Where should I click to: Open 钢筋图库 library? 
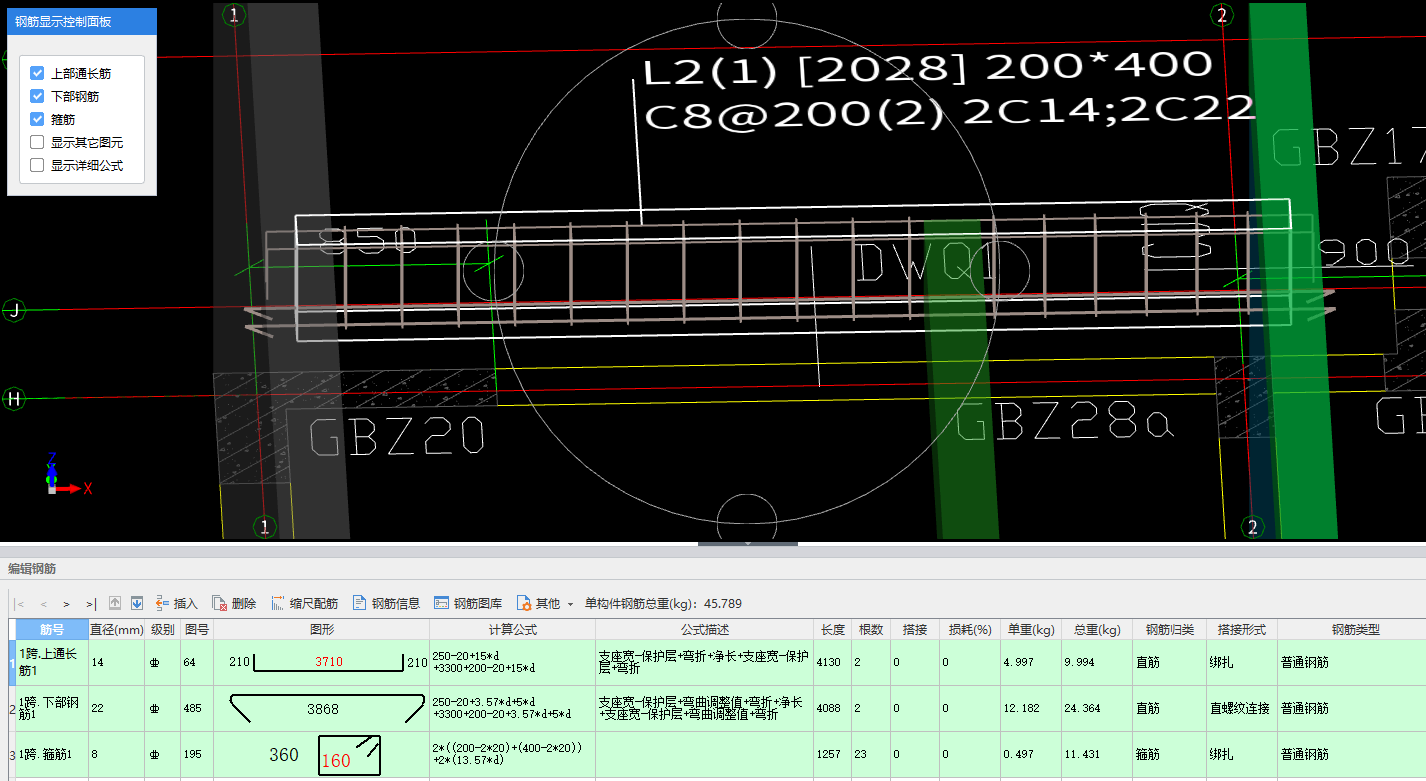468,603
